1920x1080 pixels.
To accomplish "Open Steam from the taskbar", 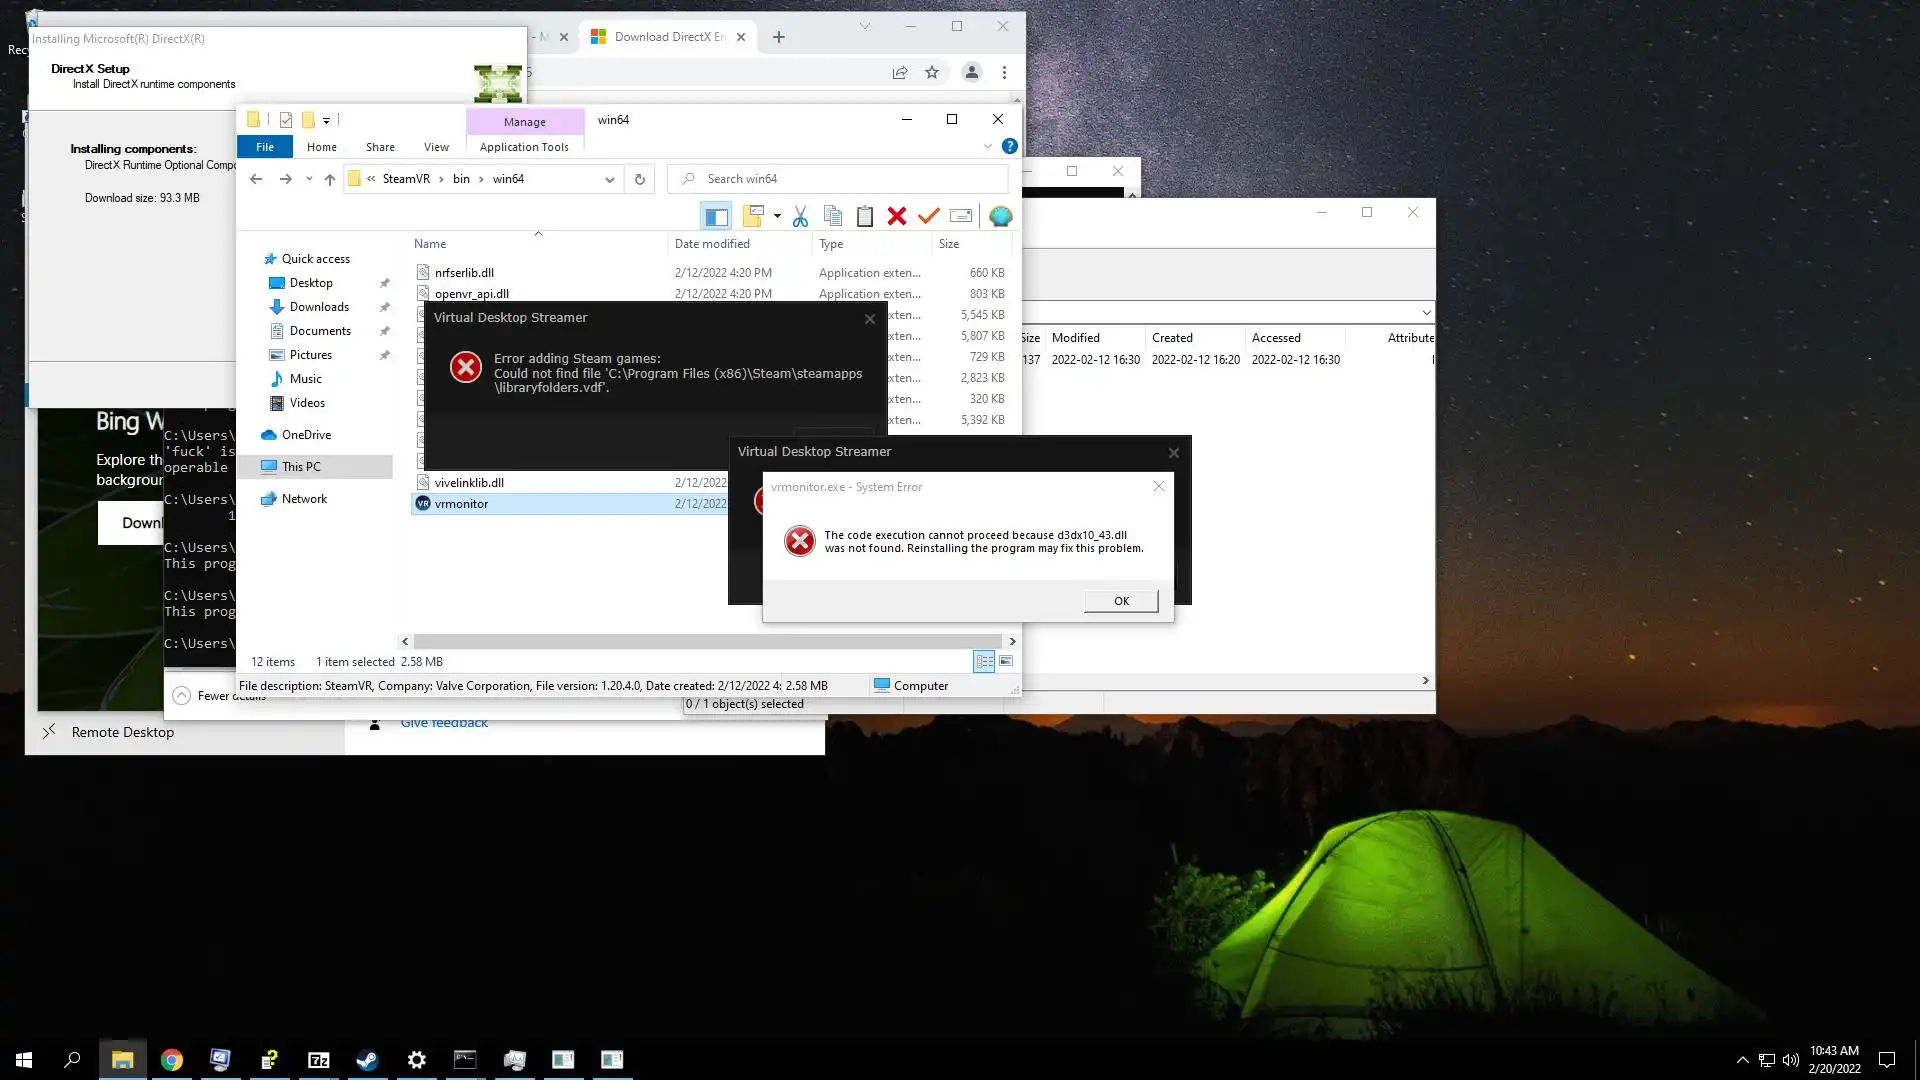I will pos(367,1060).
